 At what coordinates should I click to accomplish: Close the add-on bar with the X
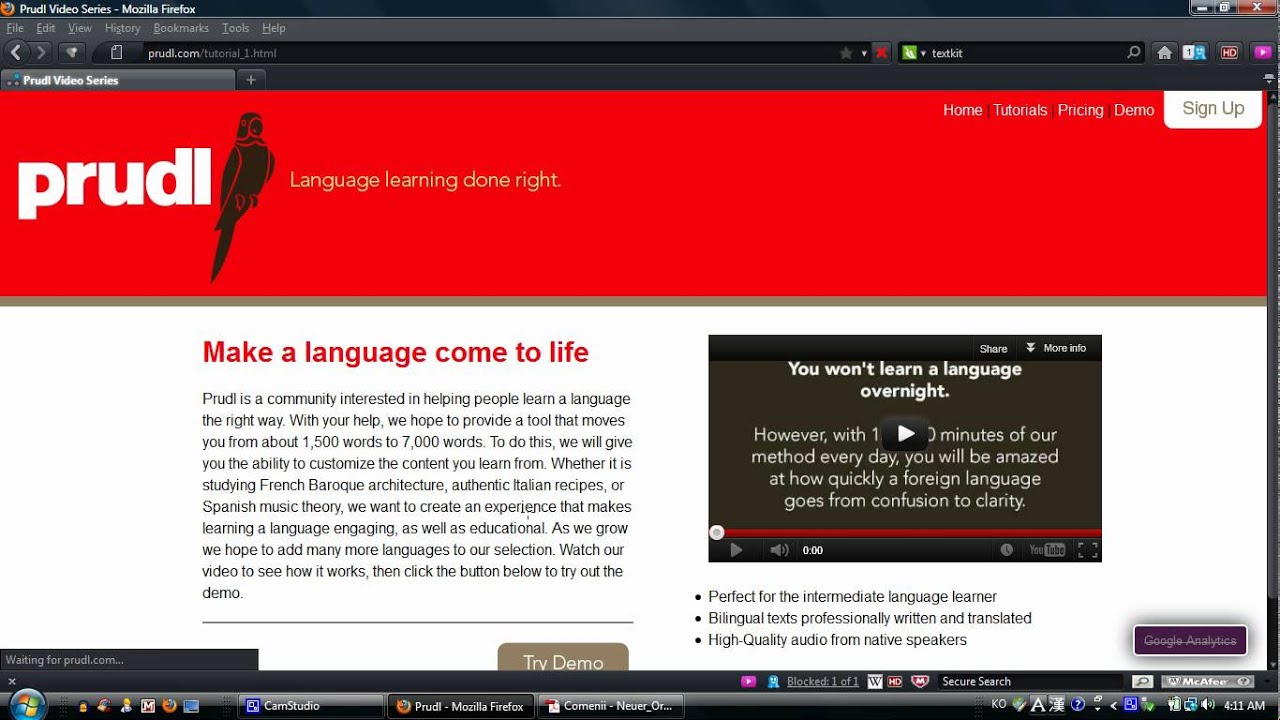pos(12,681)
